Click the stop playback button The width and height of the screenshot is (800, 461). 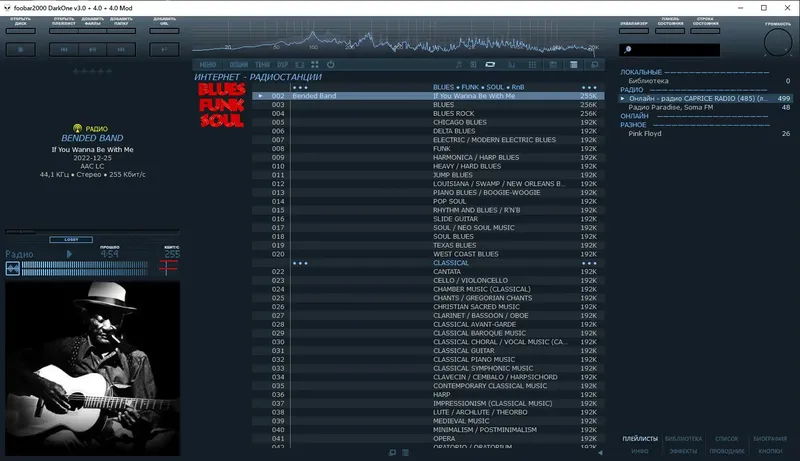tap(20, 49)
